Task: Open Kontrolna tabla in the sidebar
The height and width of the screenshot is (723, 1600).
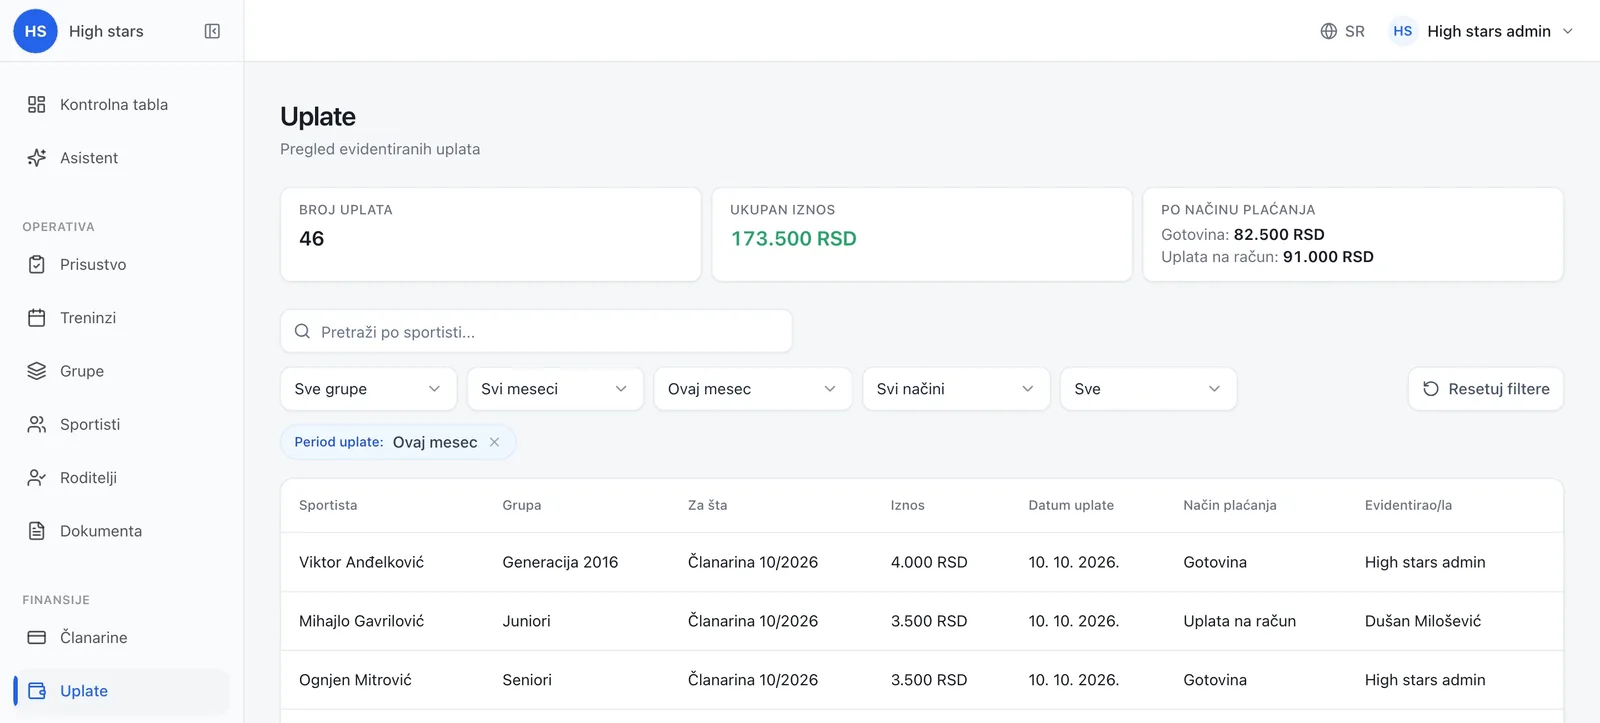Action: [x=122, y=105]
